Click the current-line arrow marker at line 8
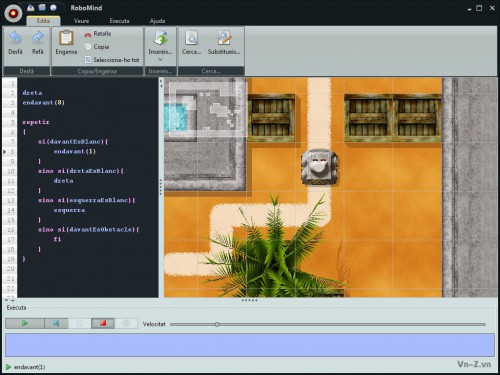Screen dimensions: 500x375 (5, 152)
